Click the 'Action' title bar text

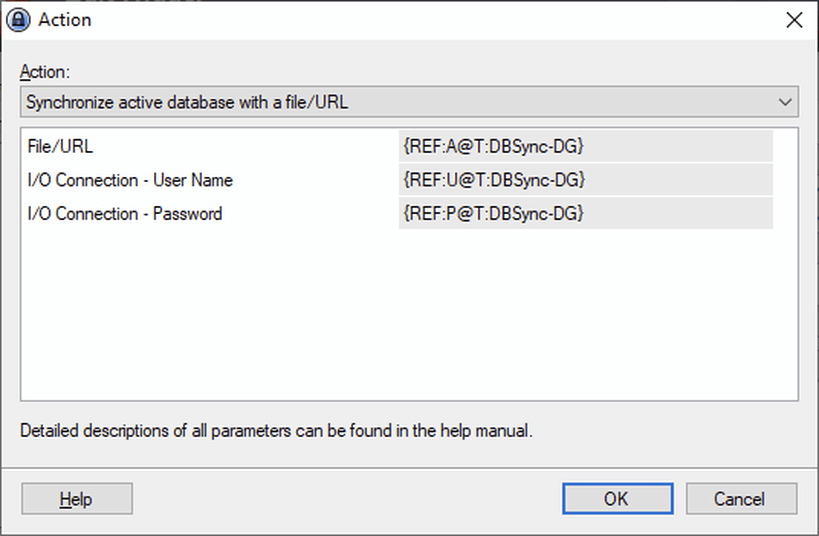coord(65,20)
